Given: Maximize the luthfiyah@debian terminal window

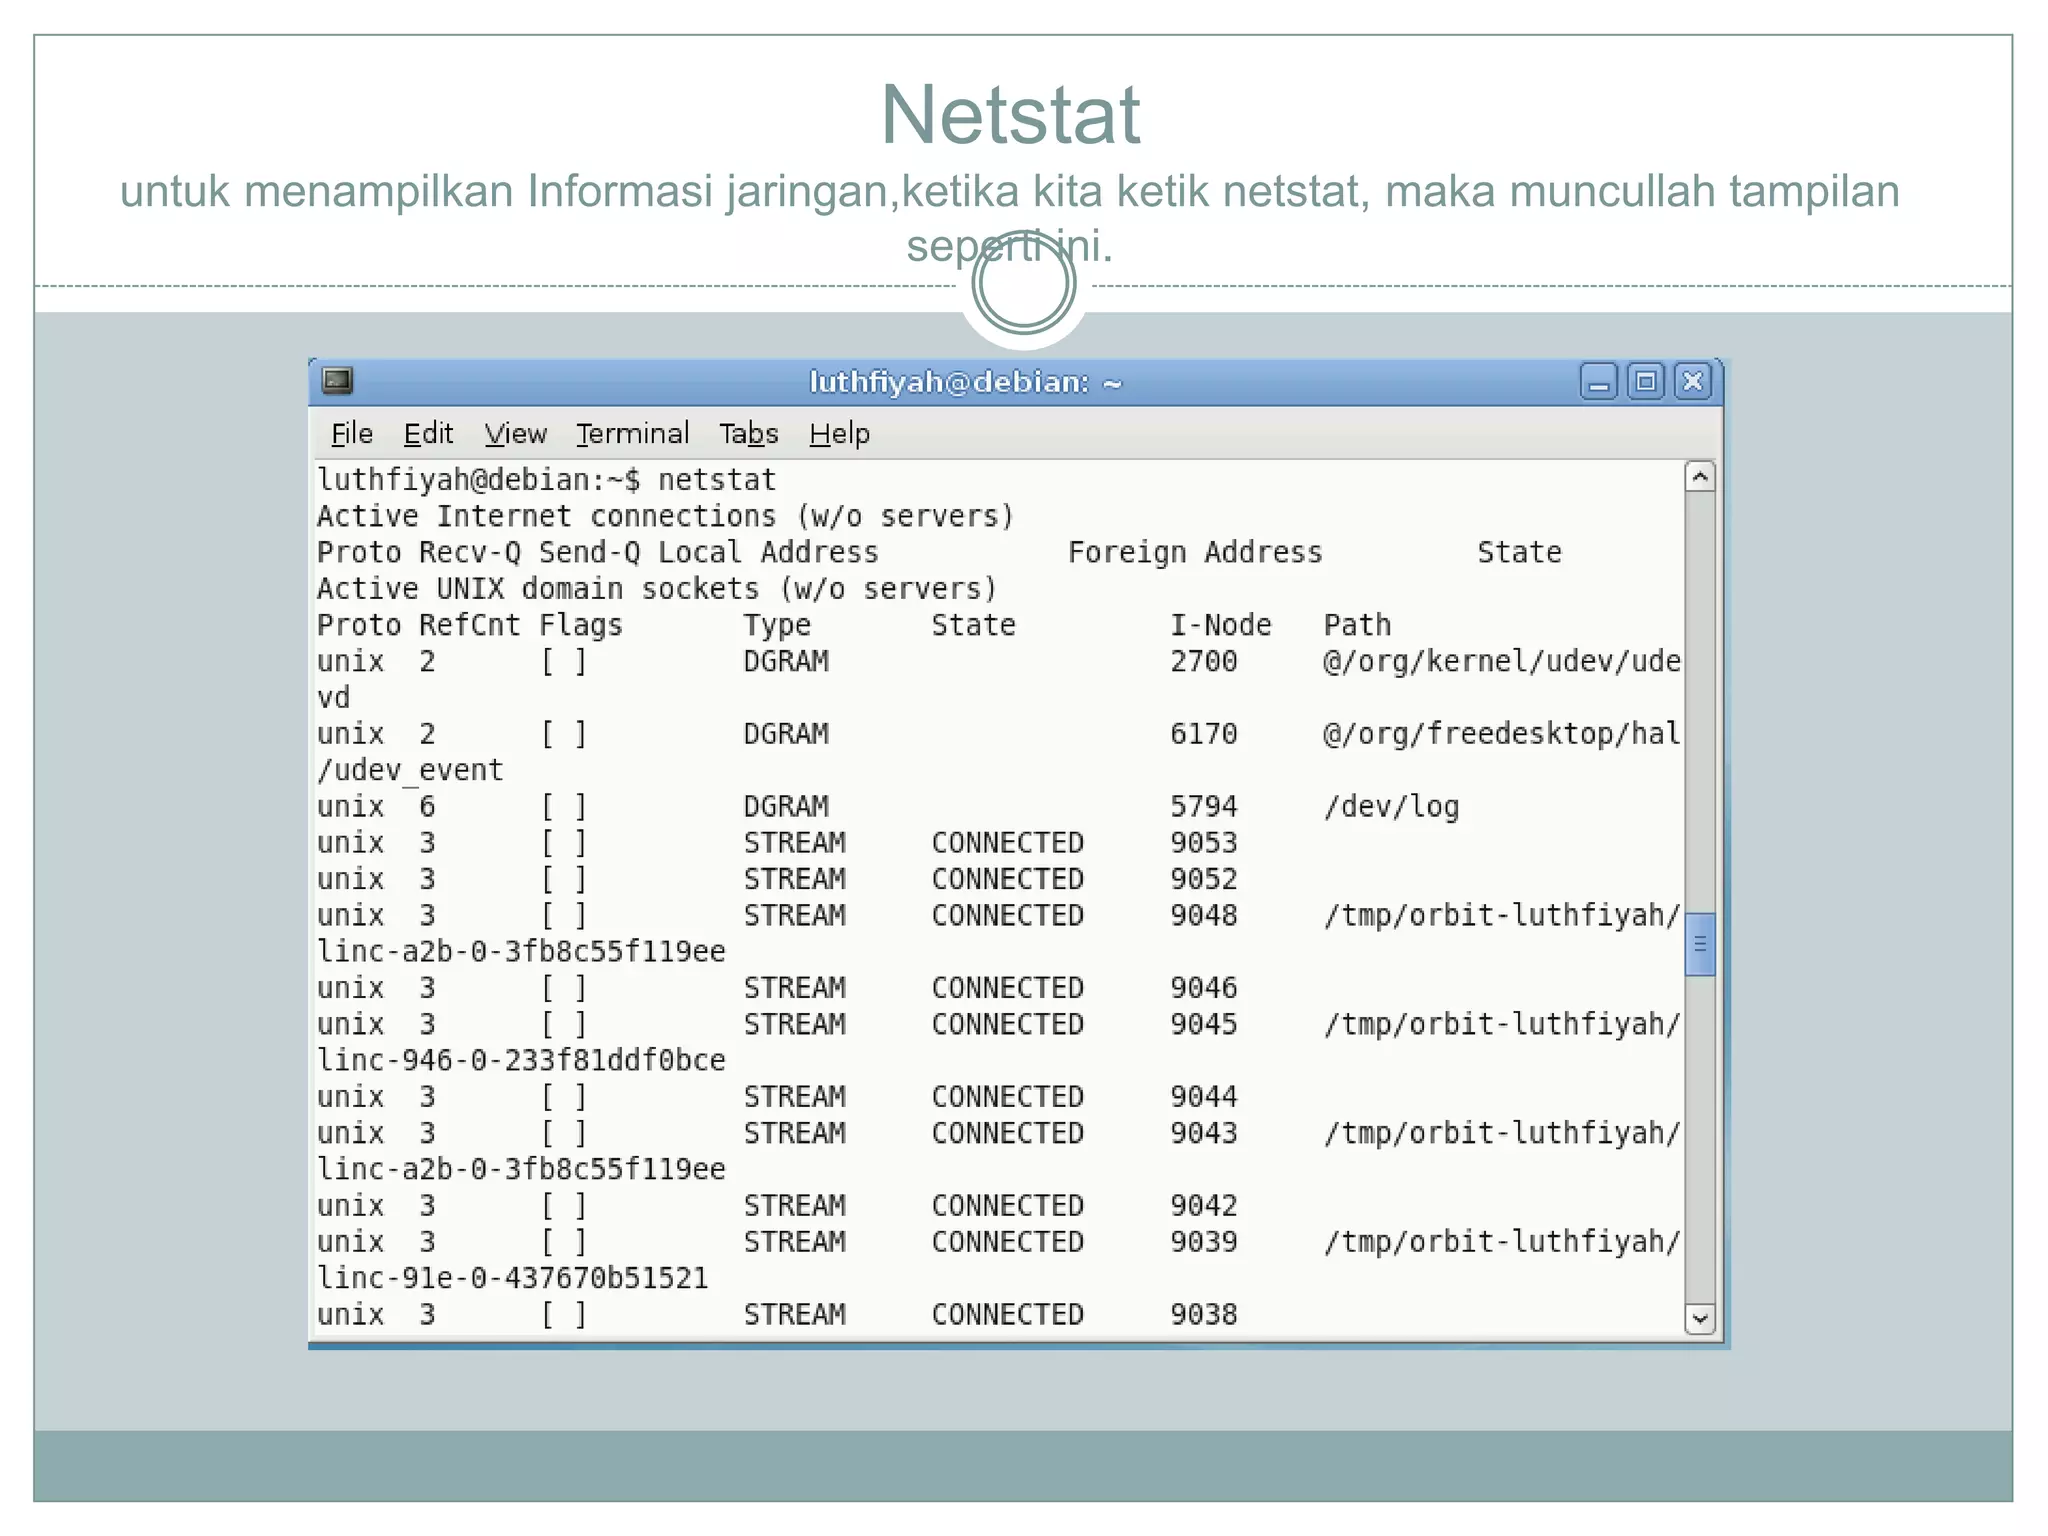Looking at the screenshot, I should 1645,382.
